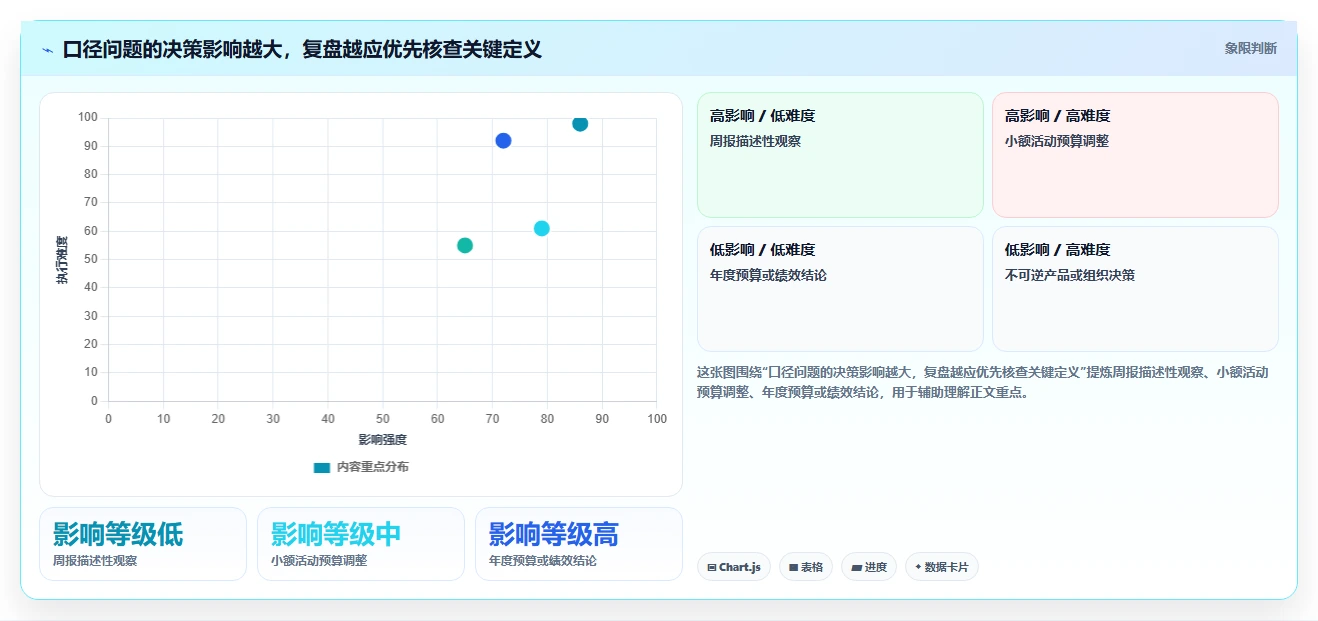Open the 低影响 / 高难度 quadrant card

coord(1135,289)
